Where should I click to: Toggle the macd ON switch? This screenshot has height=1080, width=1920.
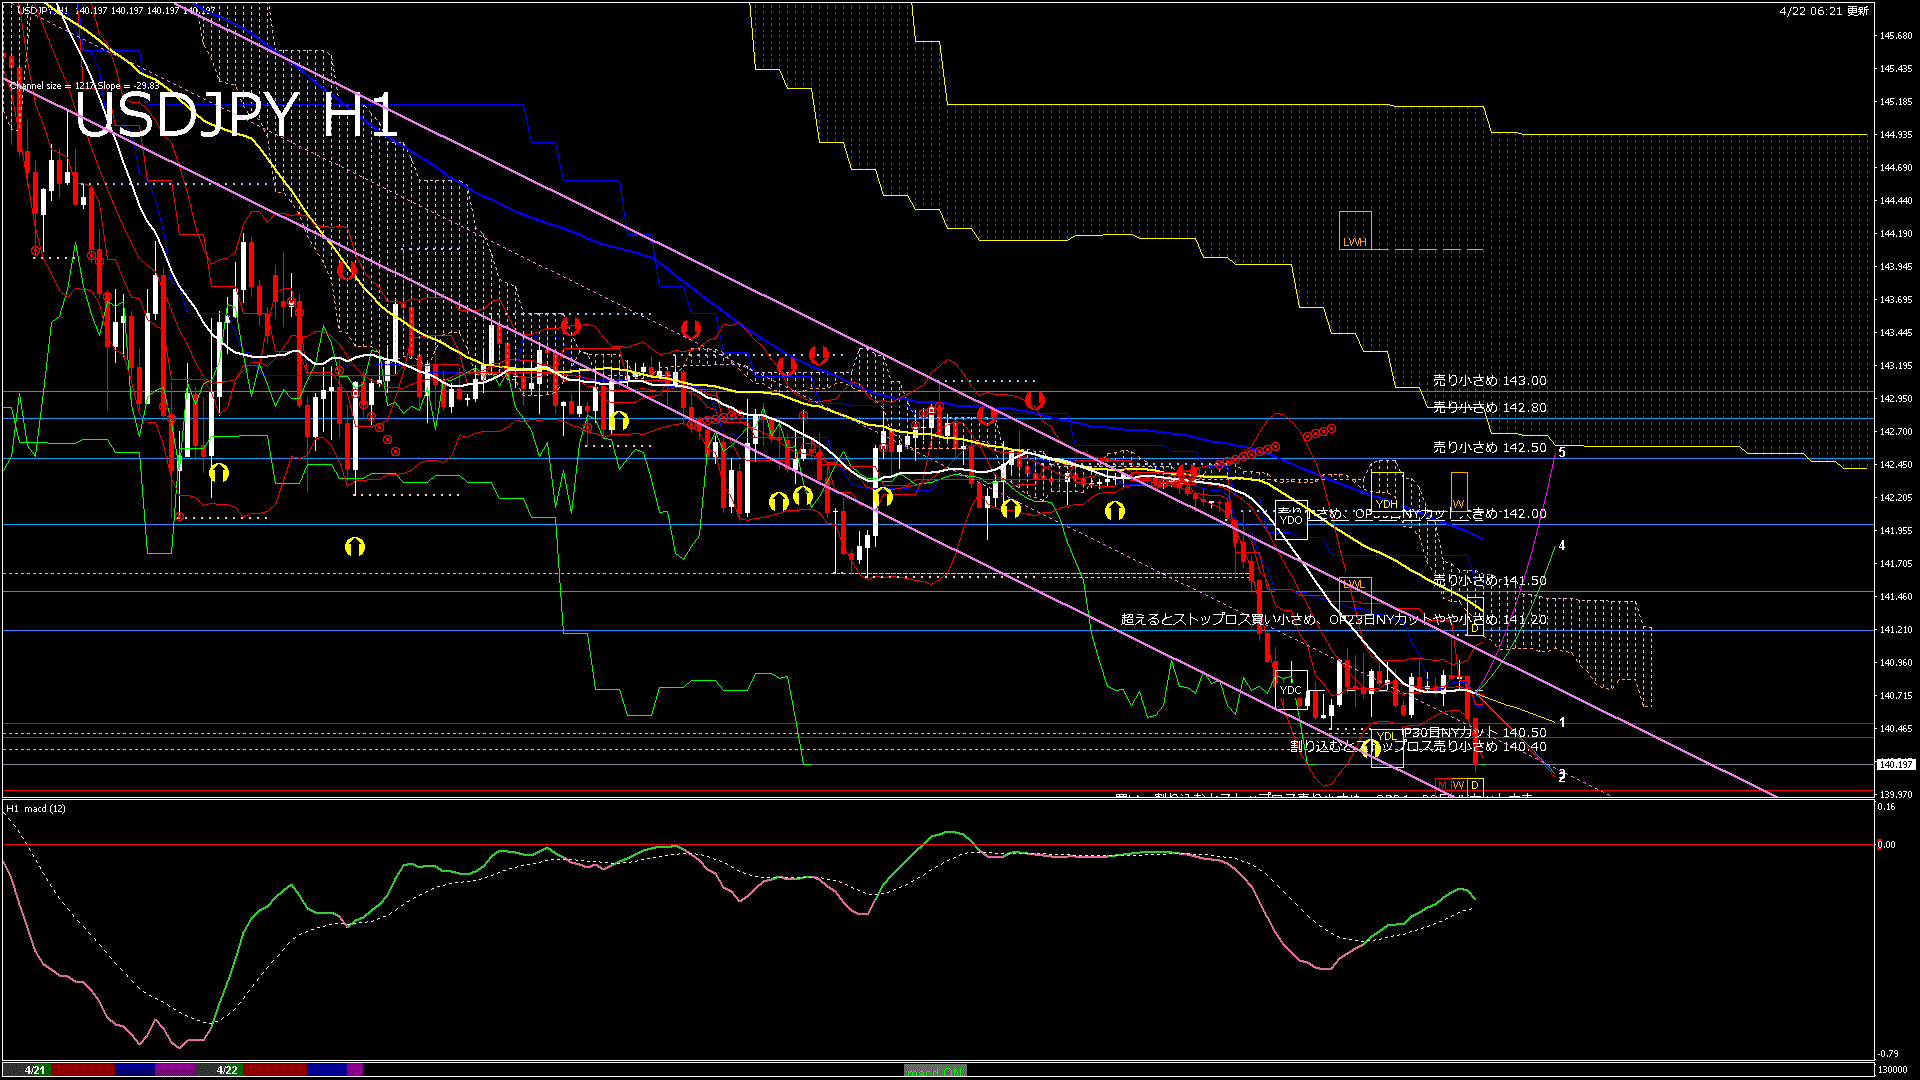click(x=935, y=1070)
